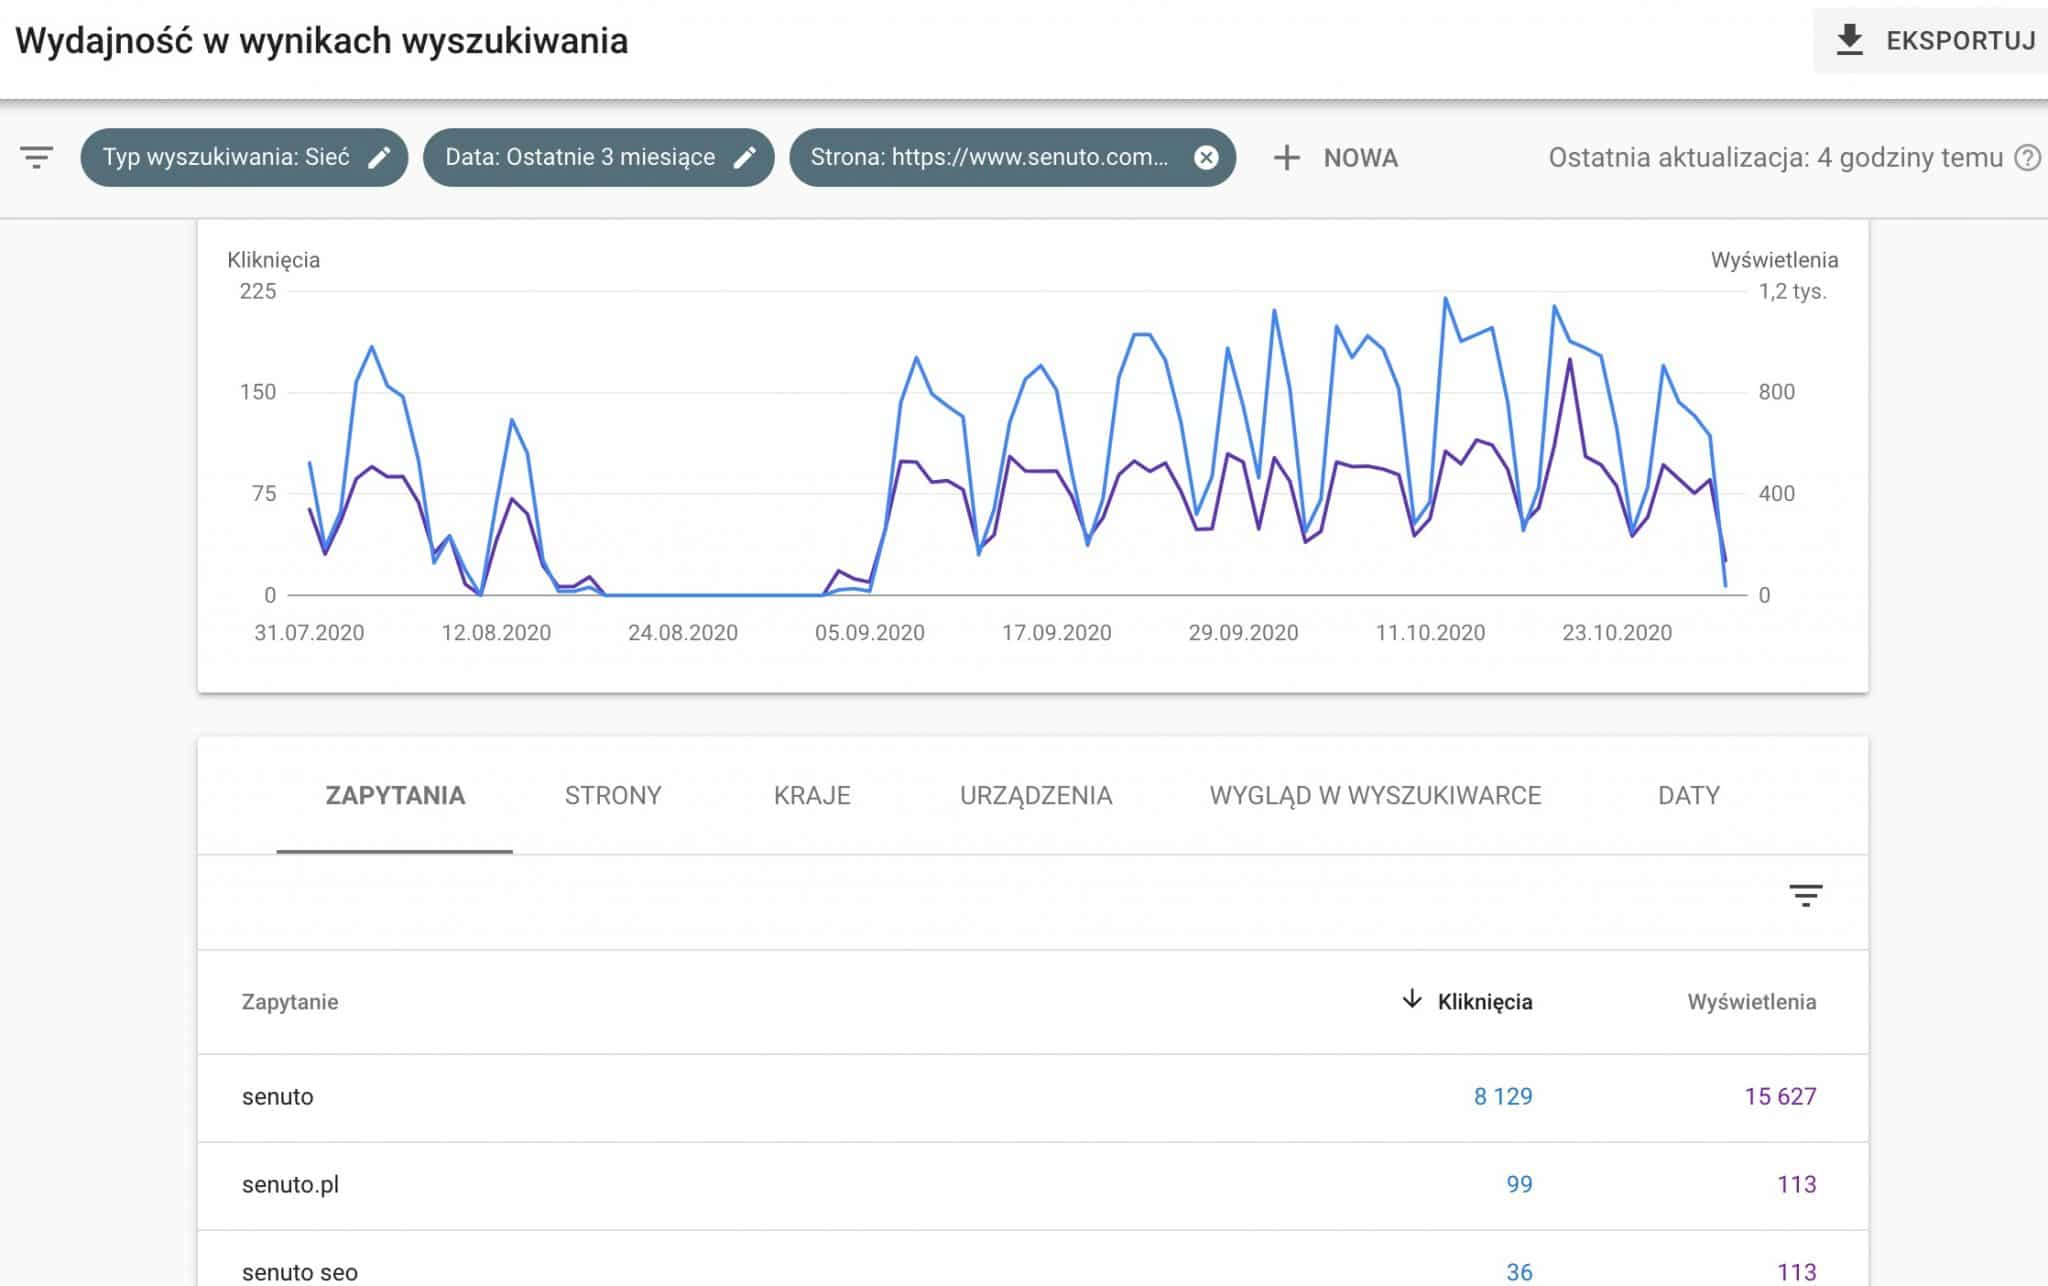Click the 17.09.2020 date on chart axis
Image resolution: width=2048 pixels, height=1286 pixels.
(x=1057, y=633)
